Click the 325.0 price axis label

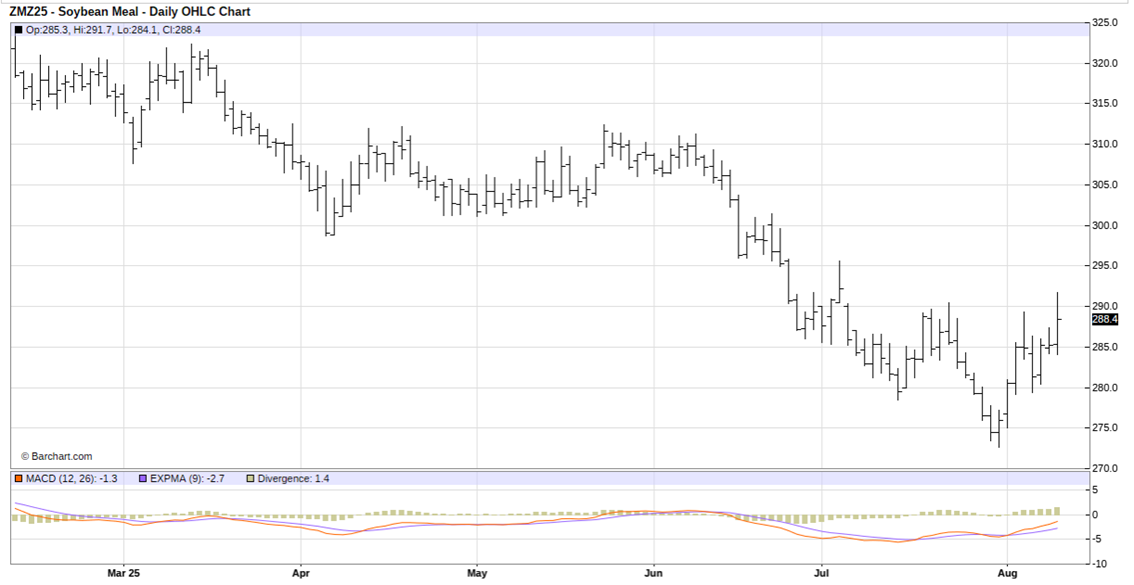click(x=1104, y=22)
